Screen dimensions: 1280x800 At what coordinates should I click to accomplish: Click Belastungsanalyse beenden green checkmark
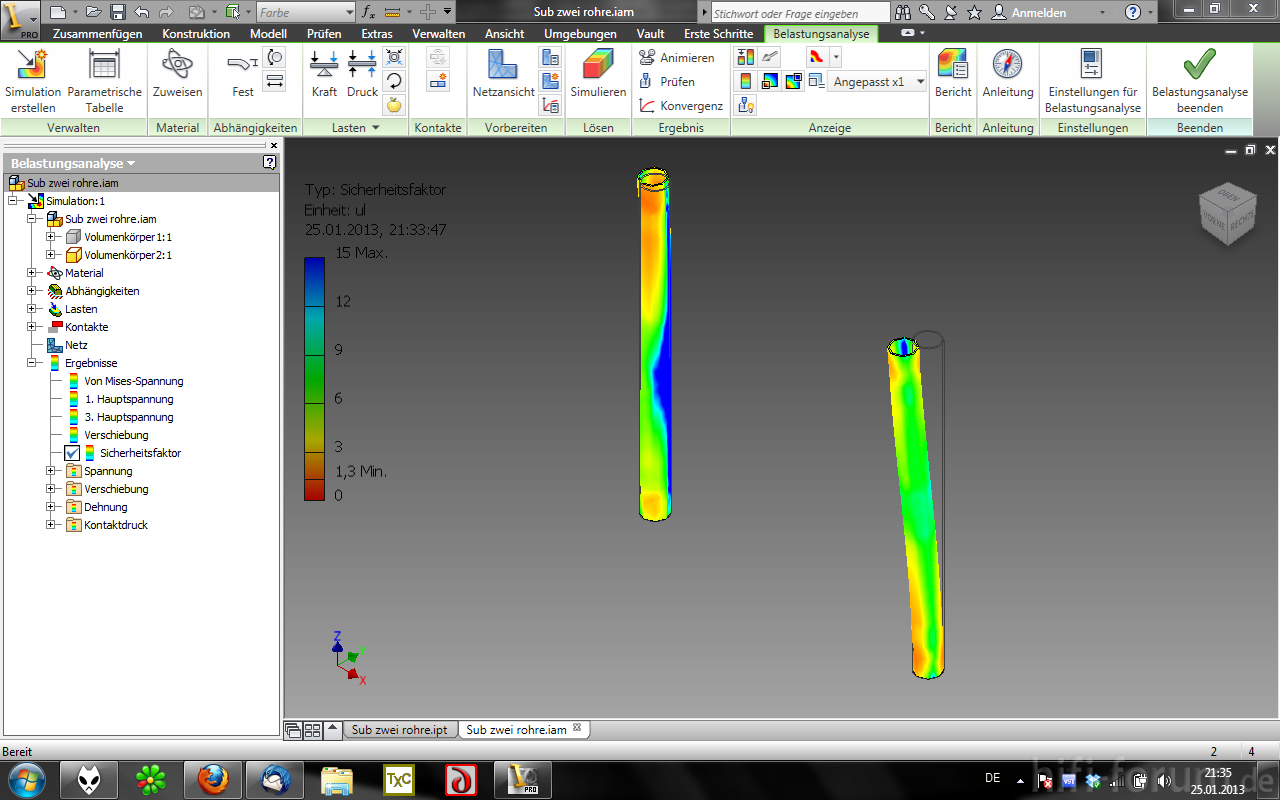click(1199, 66)
